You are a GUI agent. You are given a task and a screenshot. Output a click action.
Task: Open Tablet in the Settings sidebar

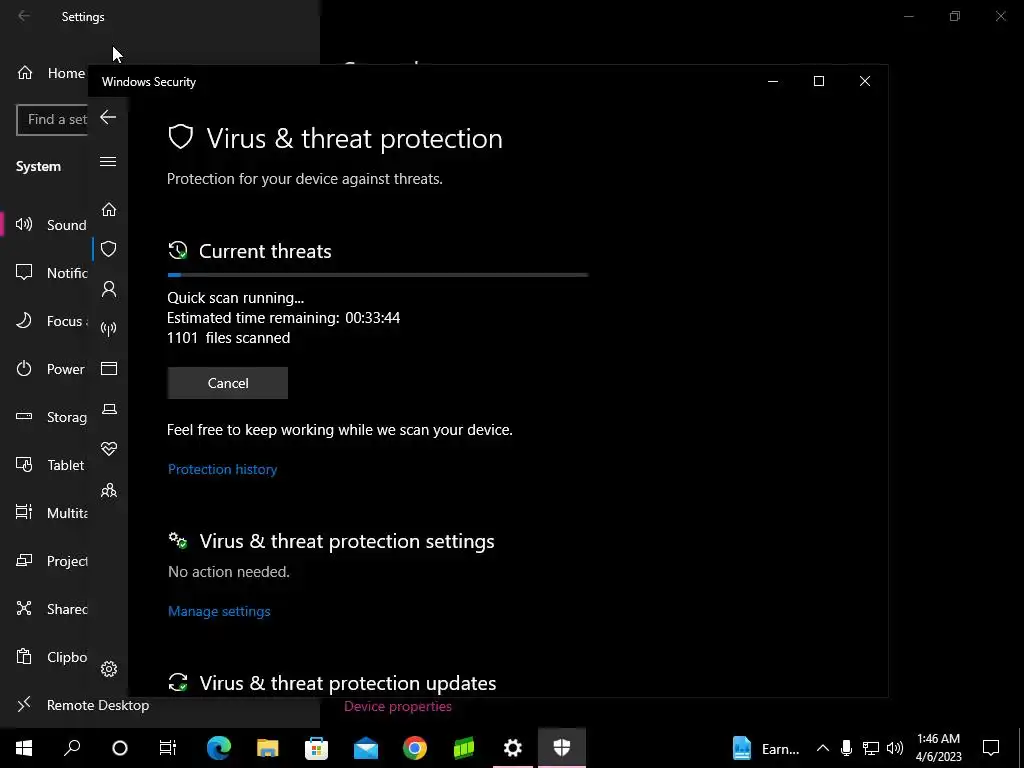pos(51,465)
